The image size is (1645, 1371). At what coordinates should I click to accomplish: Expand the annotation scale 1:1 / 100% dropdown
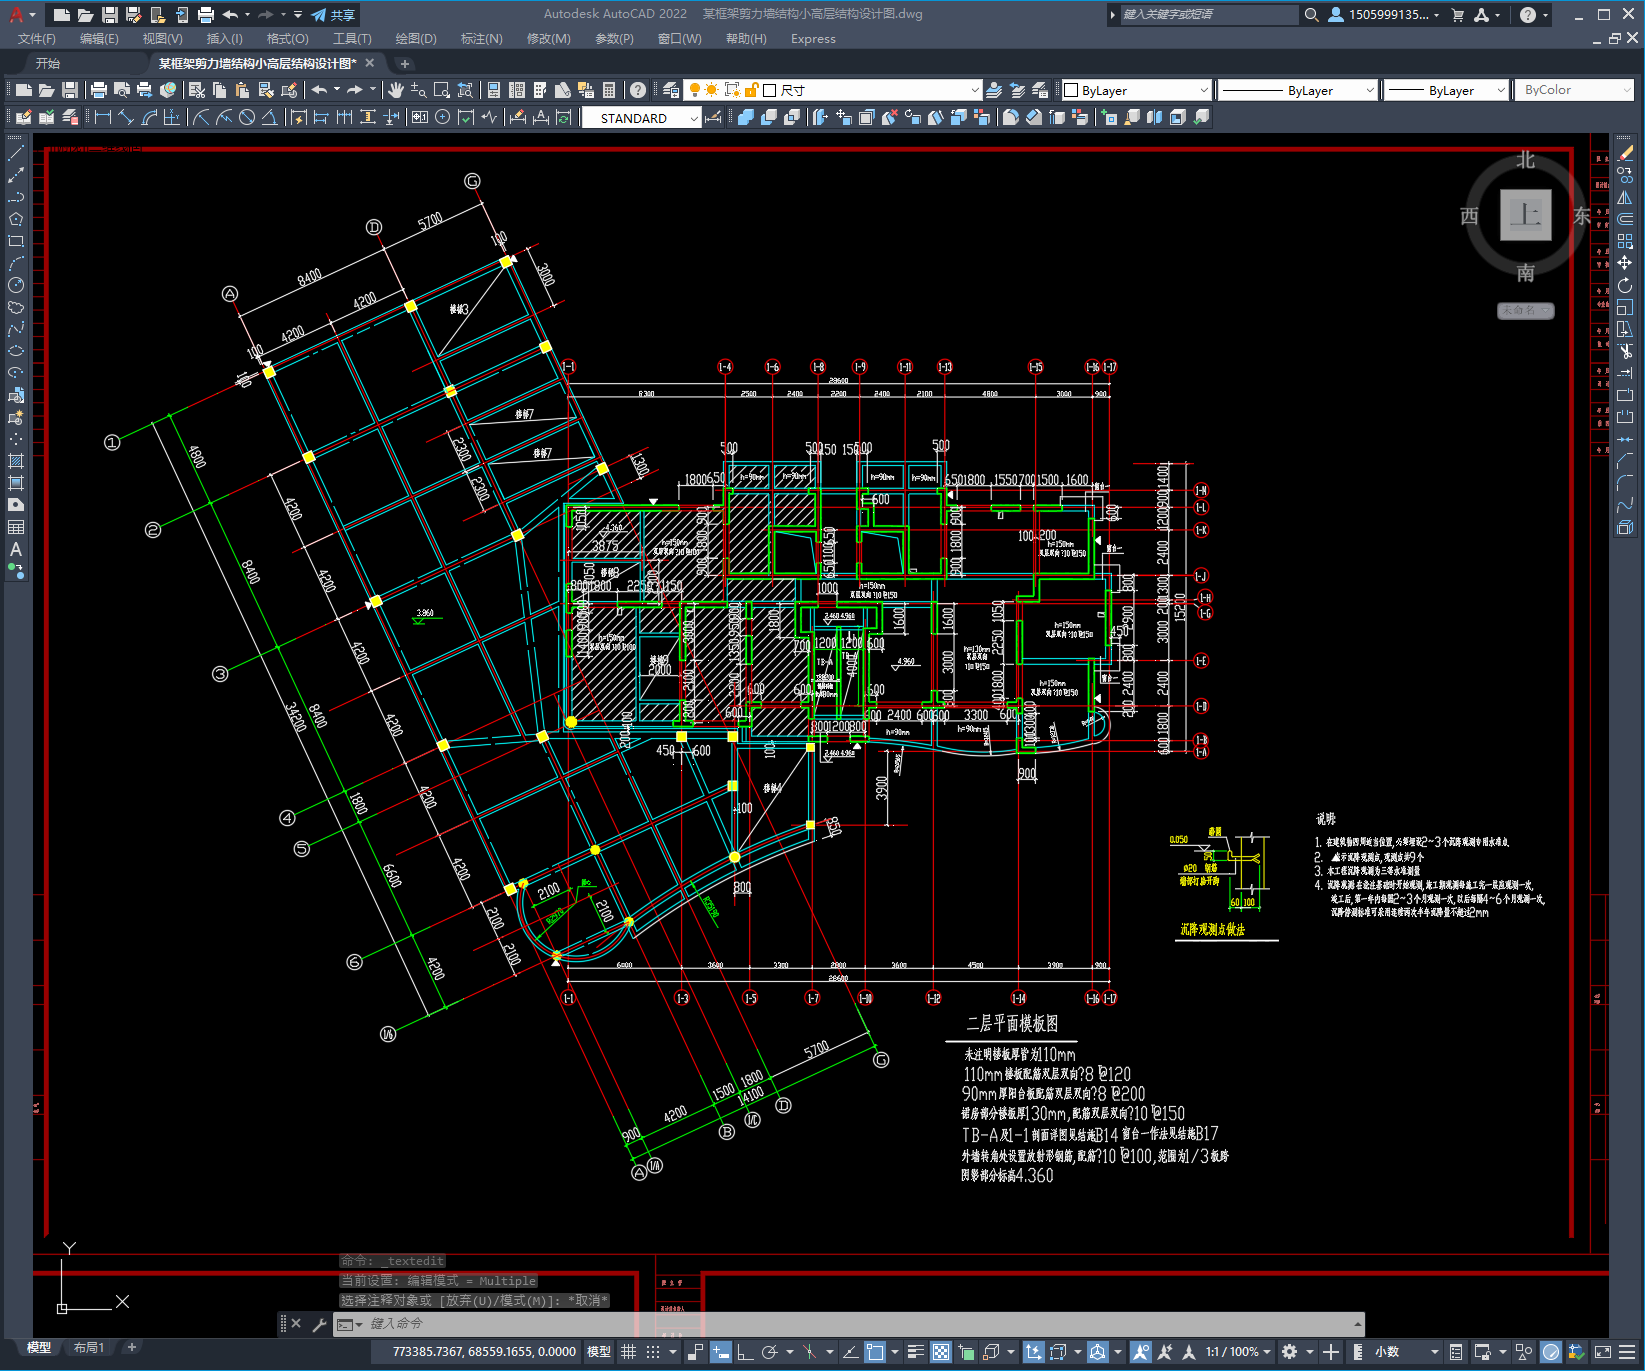(1238, 1352)
